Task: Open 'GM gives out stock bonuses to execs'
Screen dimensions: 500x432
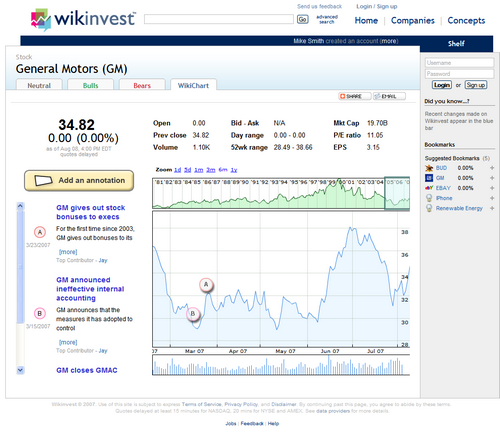Action: pyautogui.click(x=90, y=212)
